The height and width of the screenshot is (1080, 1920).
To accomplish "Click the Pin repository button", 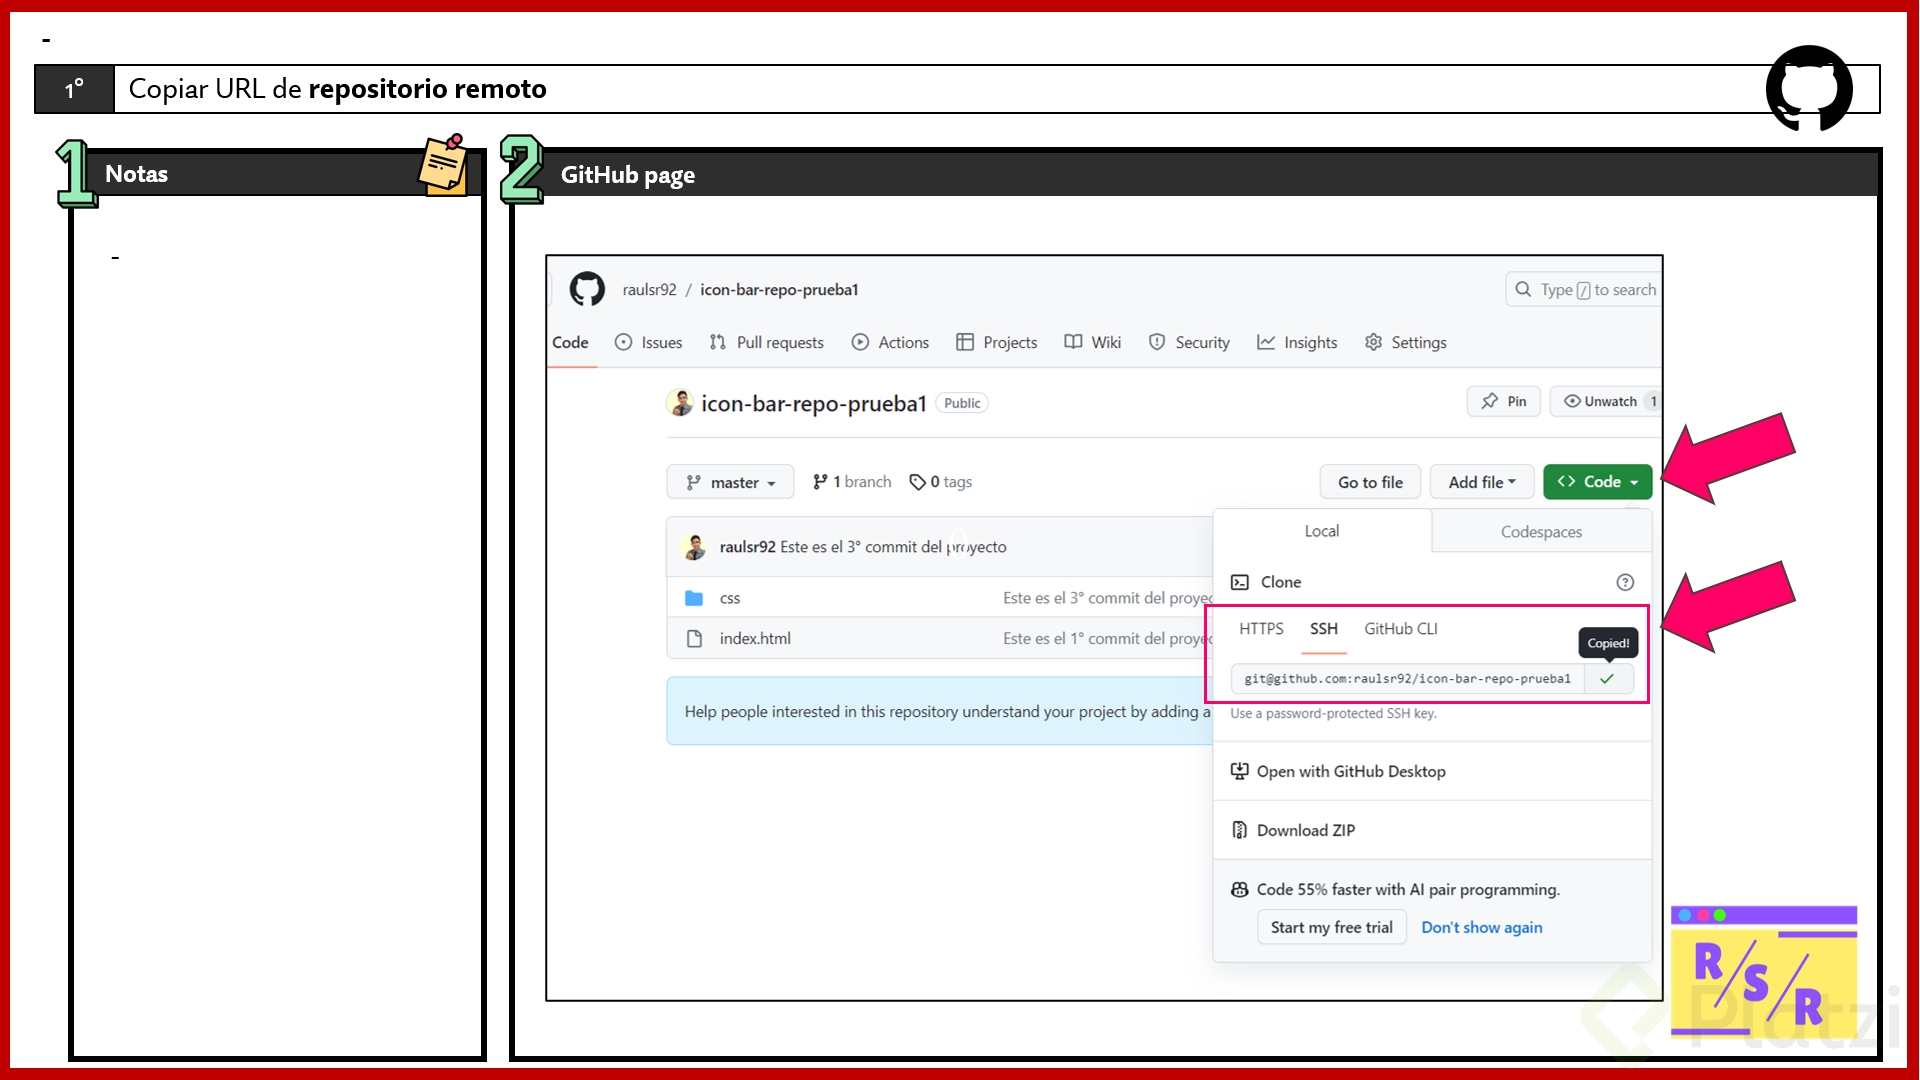I will click(1504, 401).
